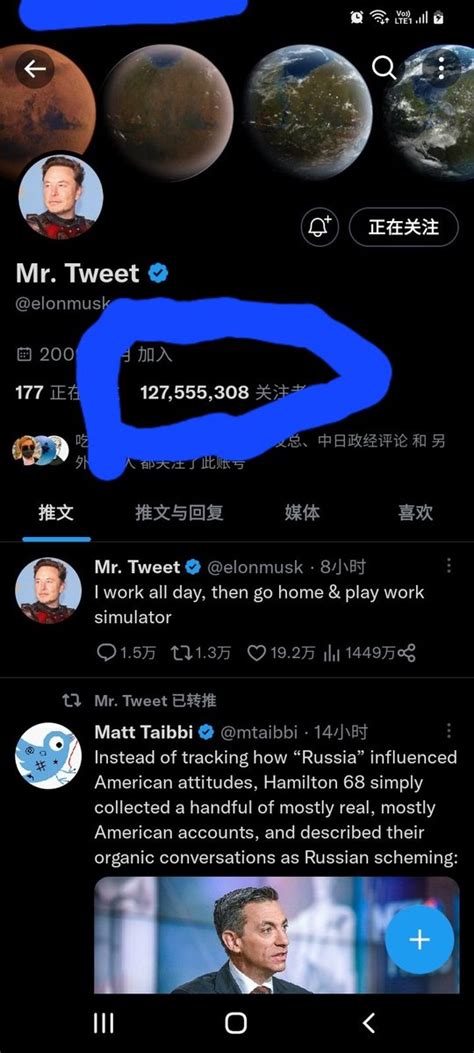Like the work simulator tweet
Viewport: 474px width, 1053px height.
pyautogui.click(x=281, y=653)
